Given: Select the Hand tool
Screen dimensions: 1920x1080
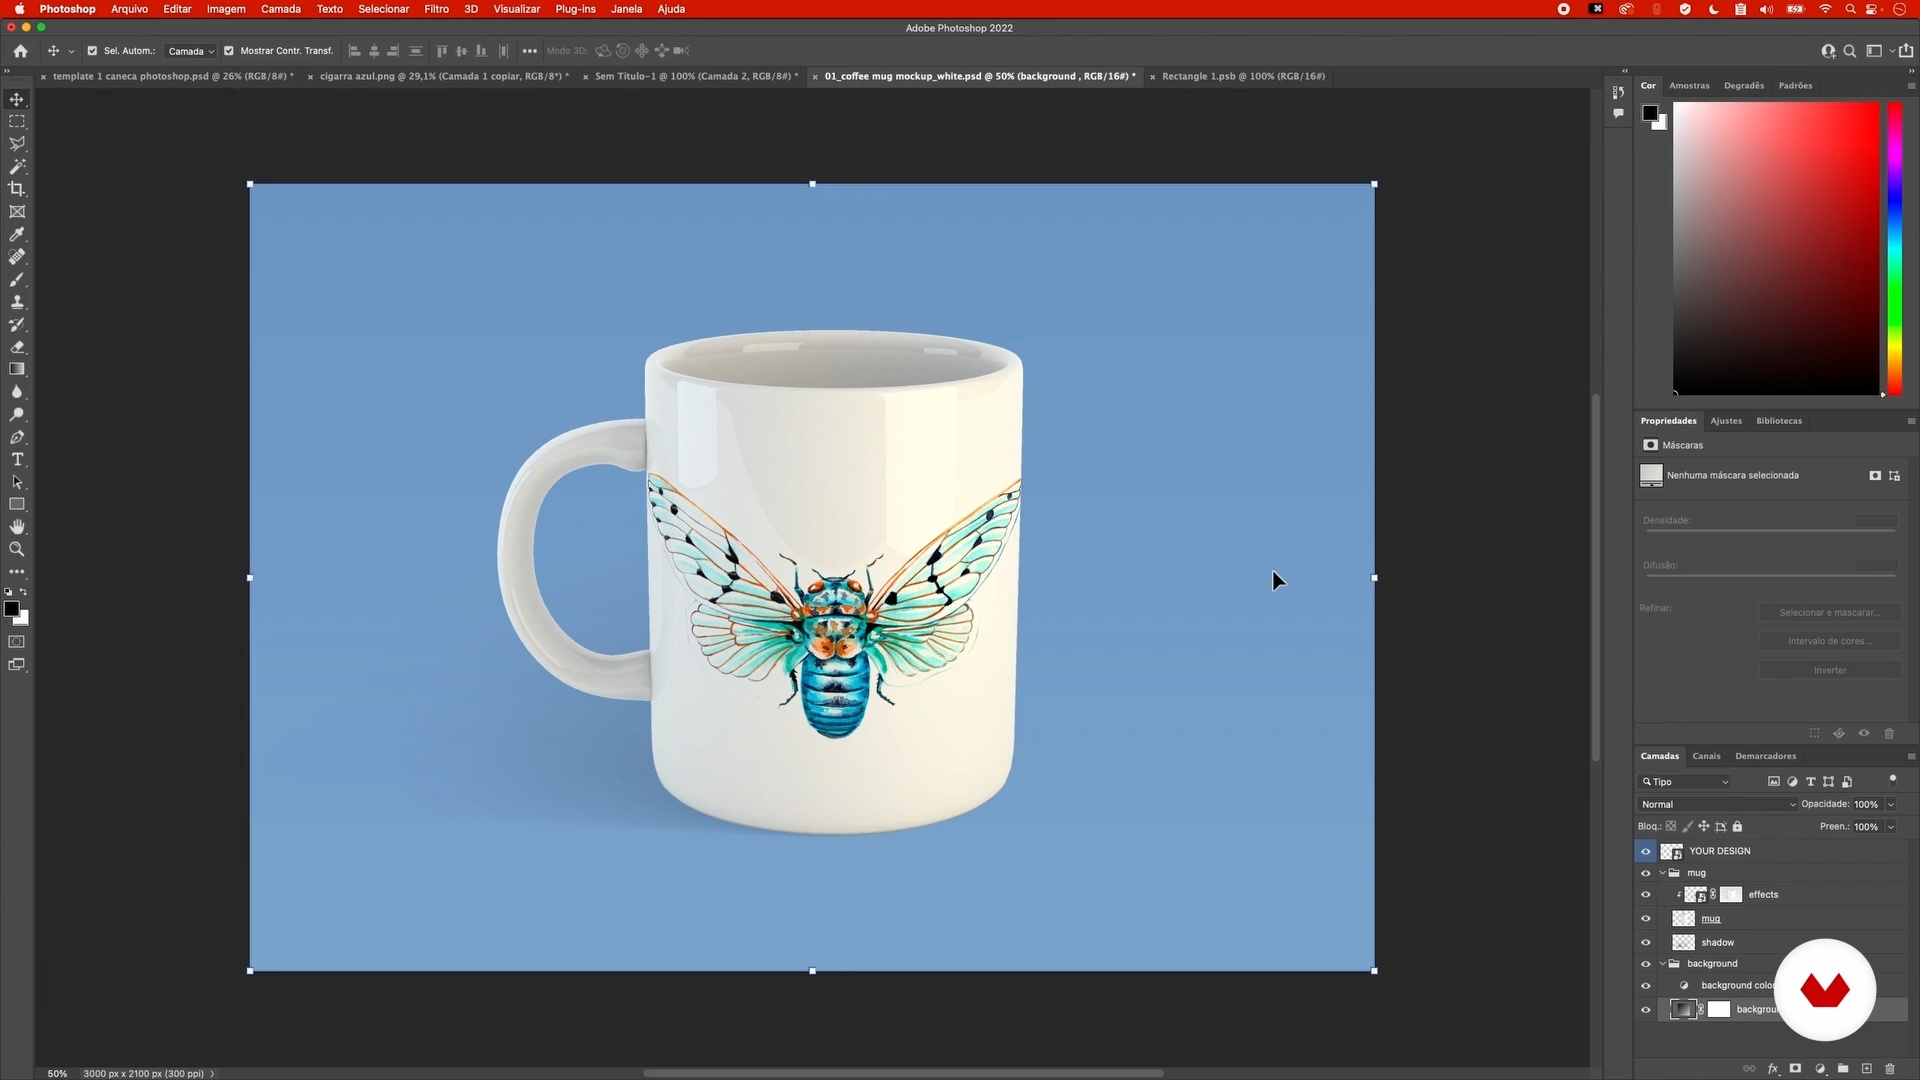Looking at the screenshot, I should click(x=17, y=527).
